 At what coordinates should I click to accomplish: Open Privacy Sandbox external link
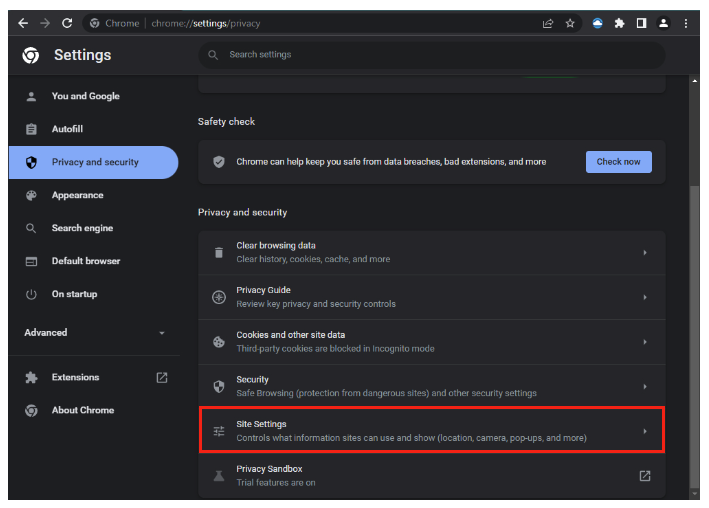coord(645,475)
